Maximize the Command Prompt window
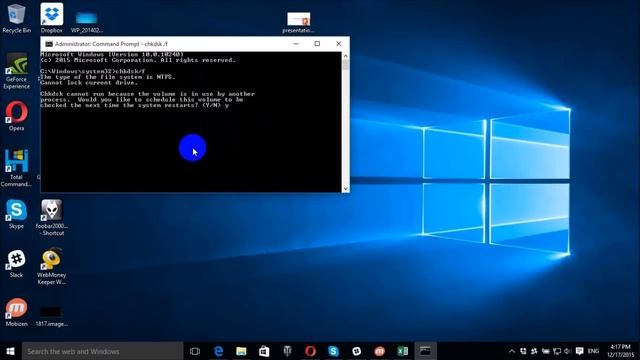 tap(317, 44)
